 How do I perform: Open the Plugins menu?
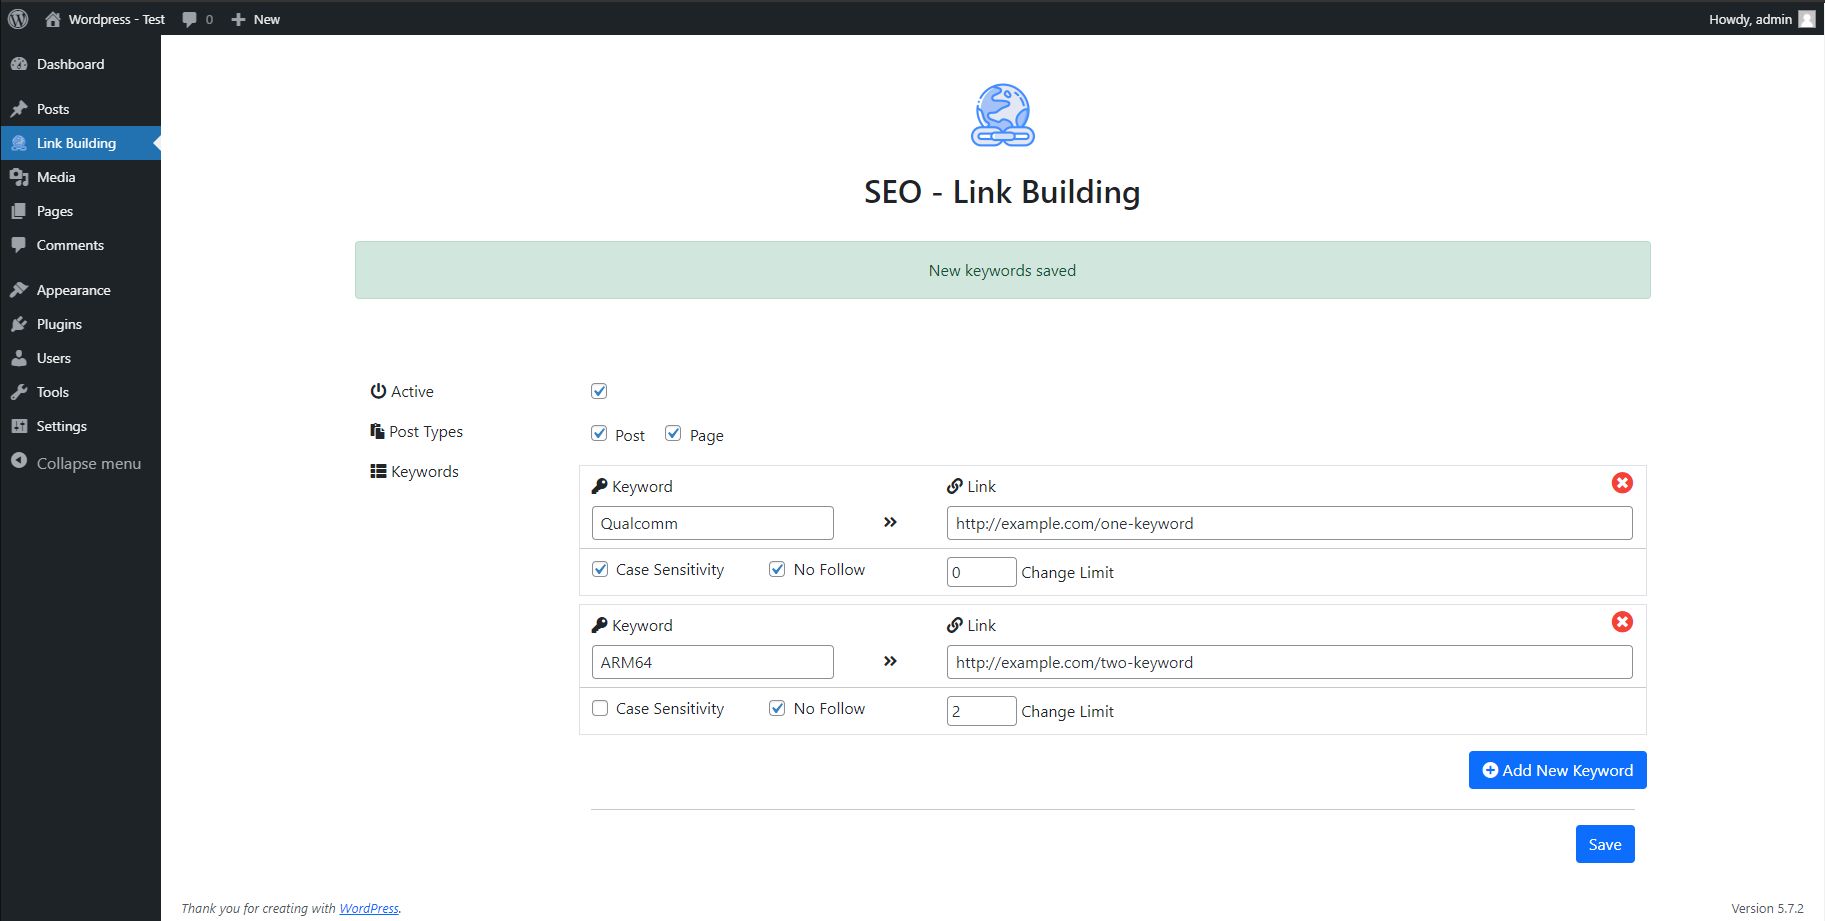59,324
